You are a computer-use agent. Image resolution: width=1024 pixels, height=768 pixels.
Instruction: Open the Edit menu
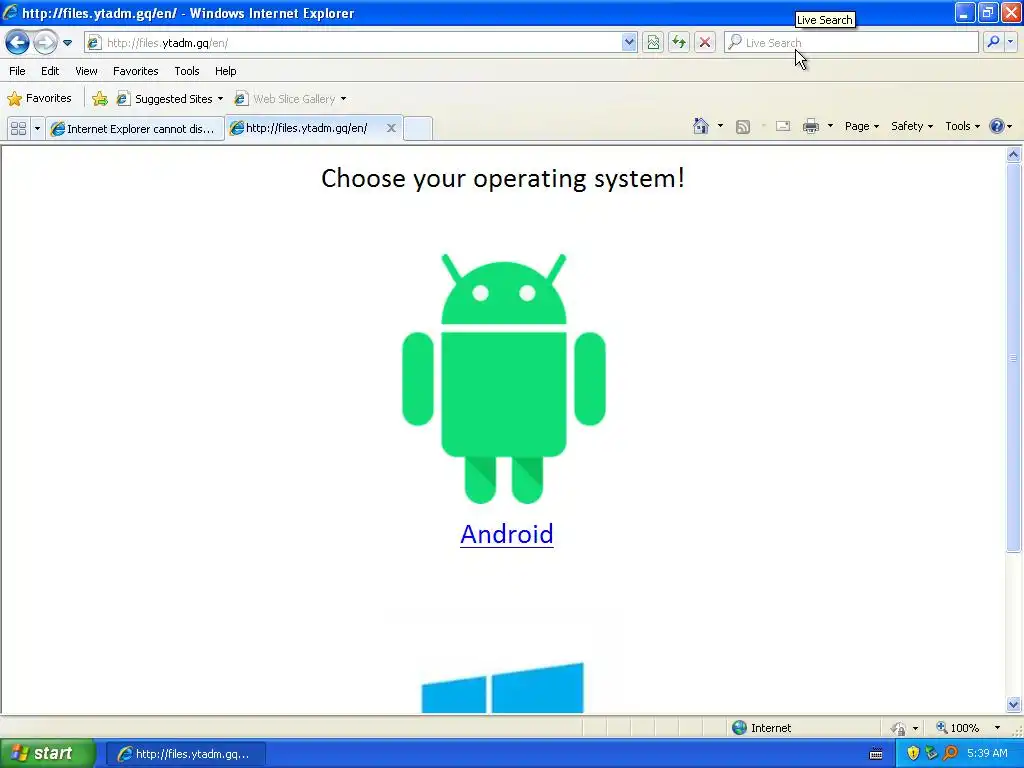tap(50, 71)
